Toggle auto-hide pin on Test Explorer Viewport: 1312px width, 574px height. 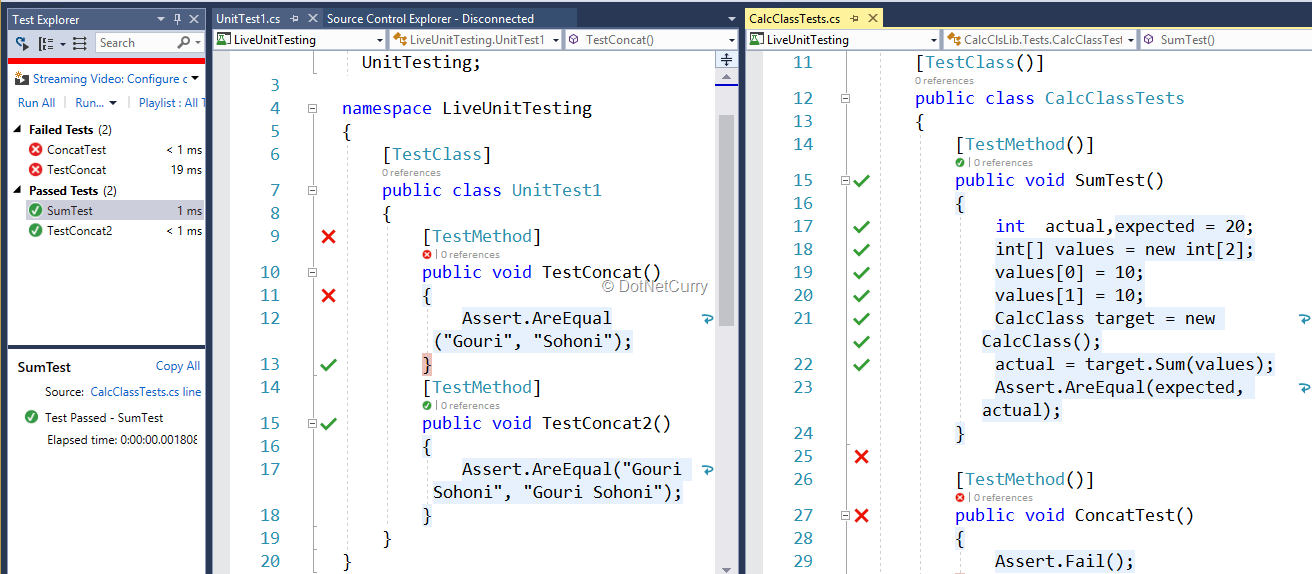click(178, 19)
